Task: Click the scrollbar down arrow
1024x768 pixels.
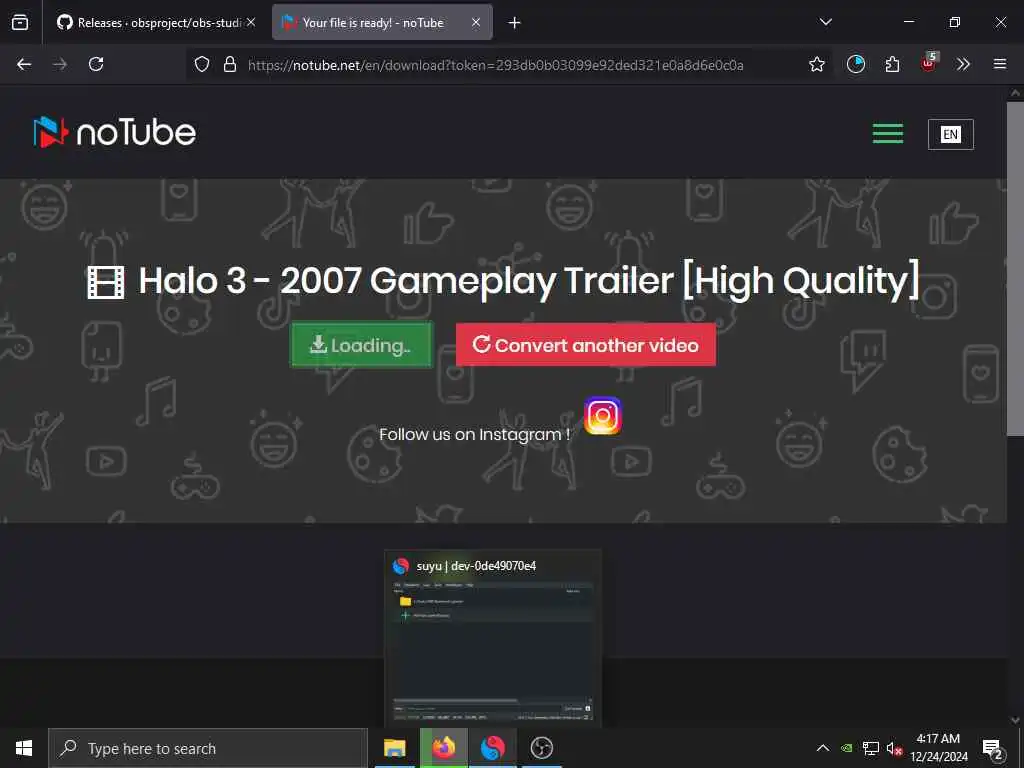Action: [1015, 720]
